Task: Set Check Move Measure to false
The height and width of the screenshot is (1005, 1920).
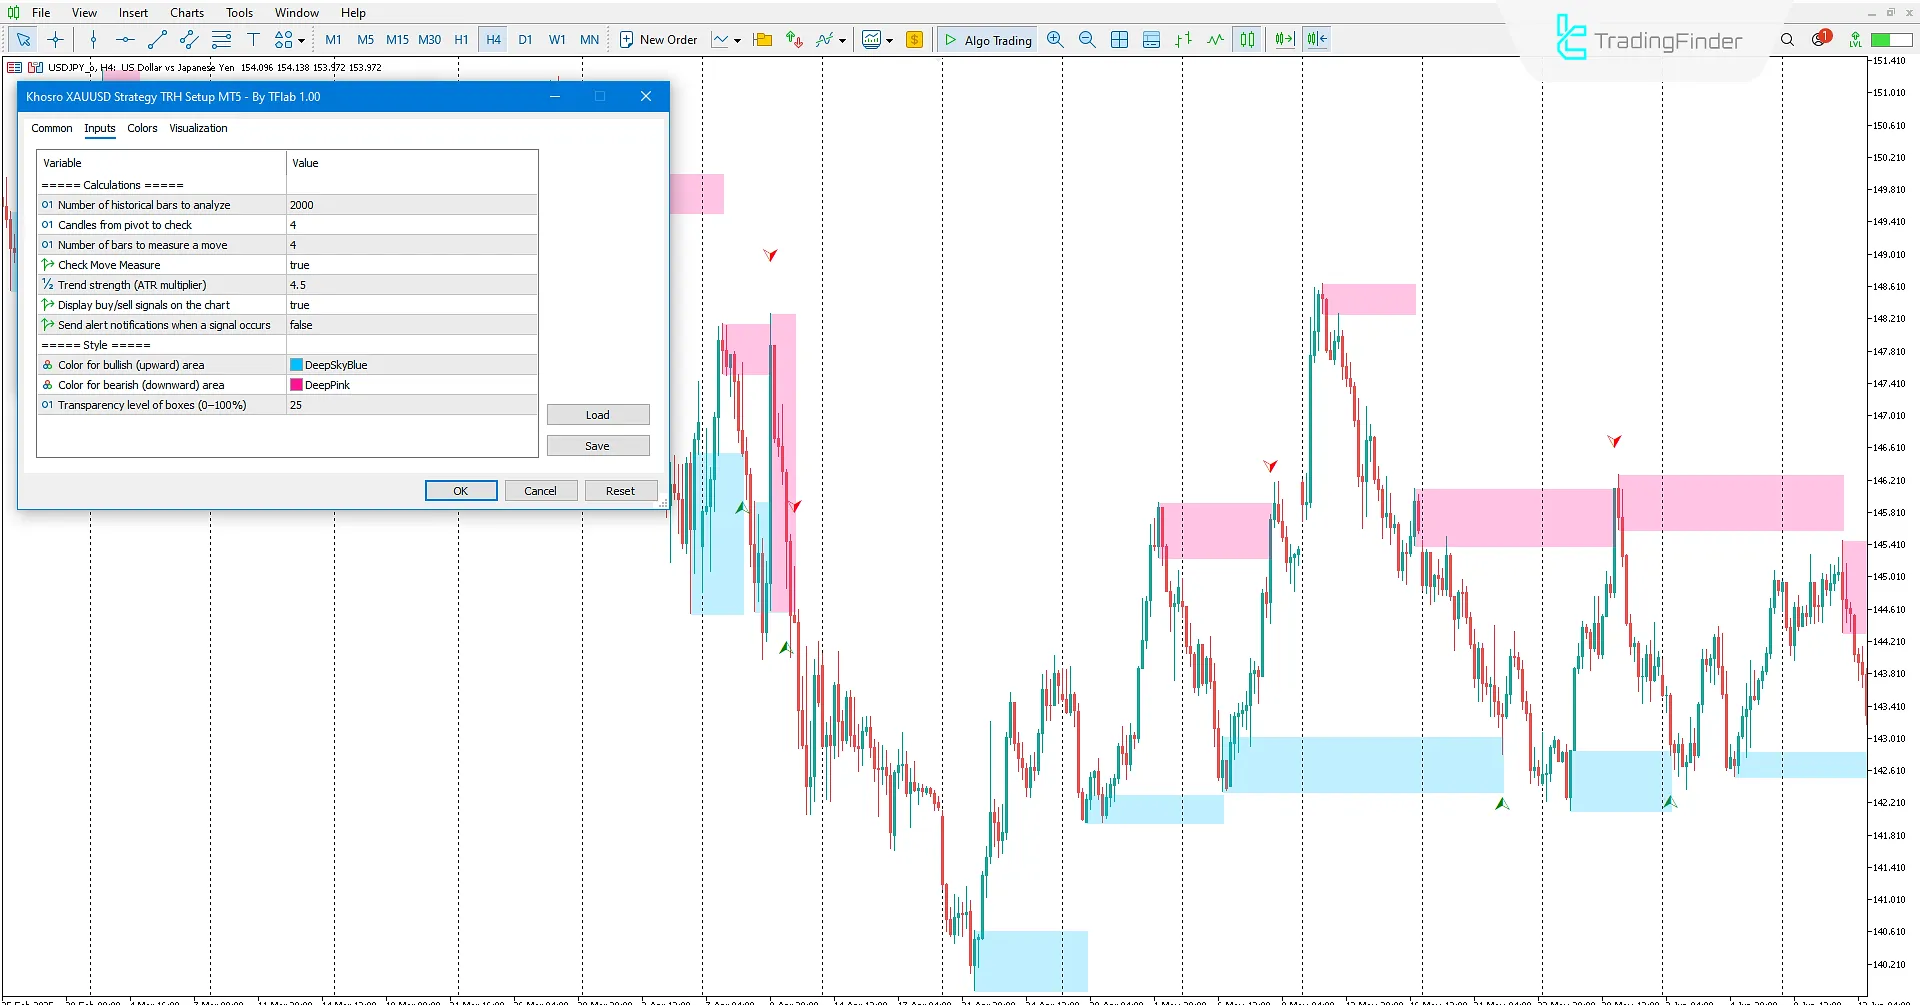Action: [x=411, y=265]
